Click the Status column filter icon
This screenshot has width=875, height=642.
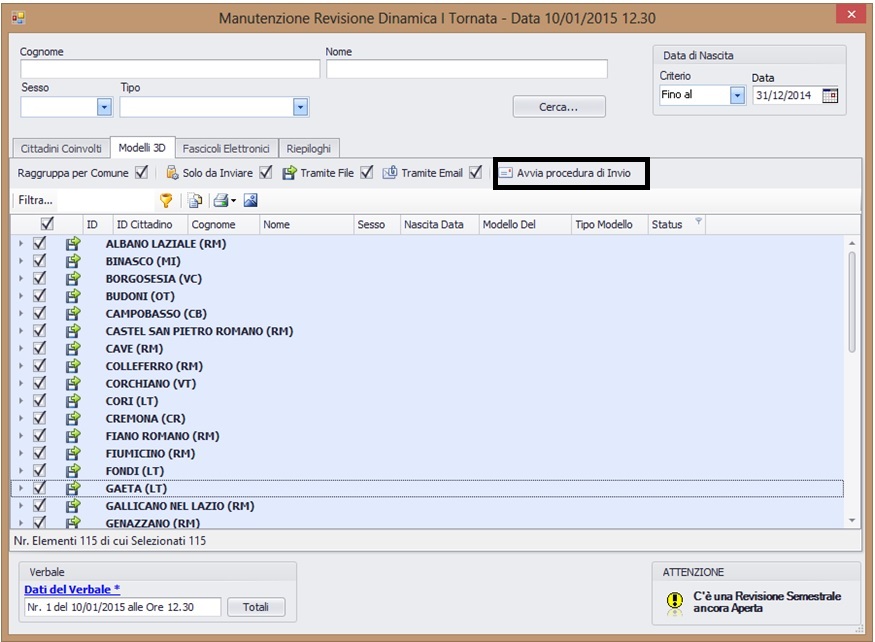click(698, 222)
